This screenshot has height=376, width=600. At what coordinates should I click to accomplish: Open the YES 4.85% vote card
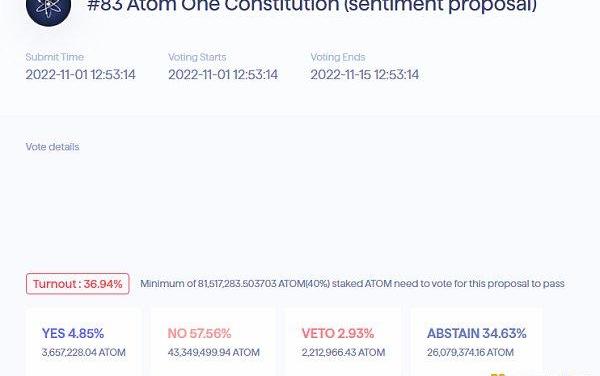point(84,342)
